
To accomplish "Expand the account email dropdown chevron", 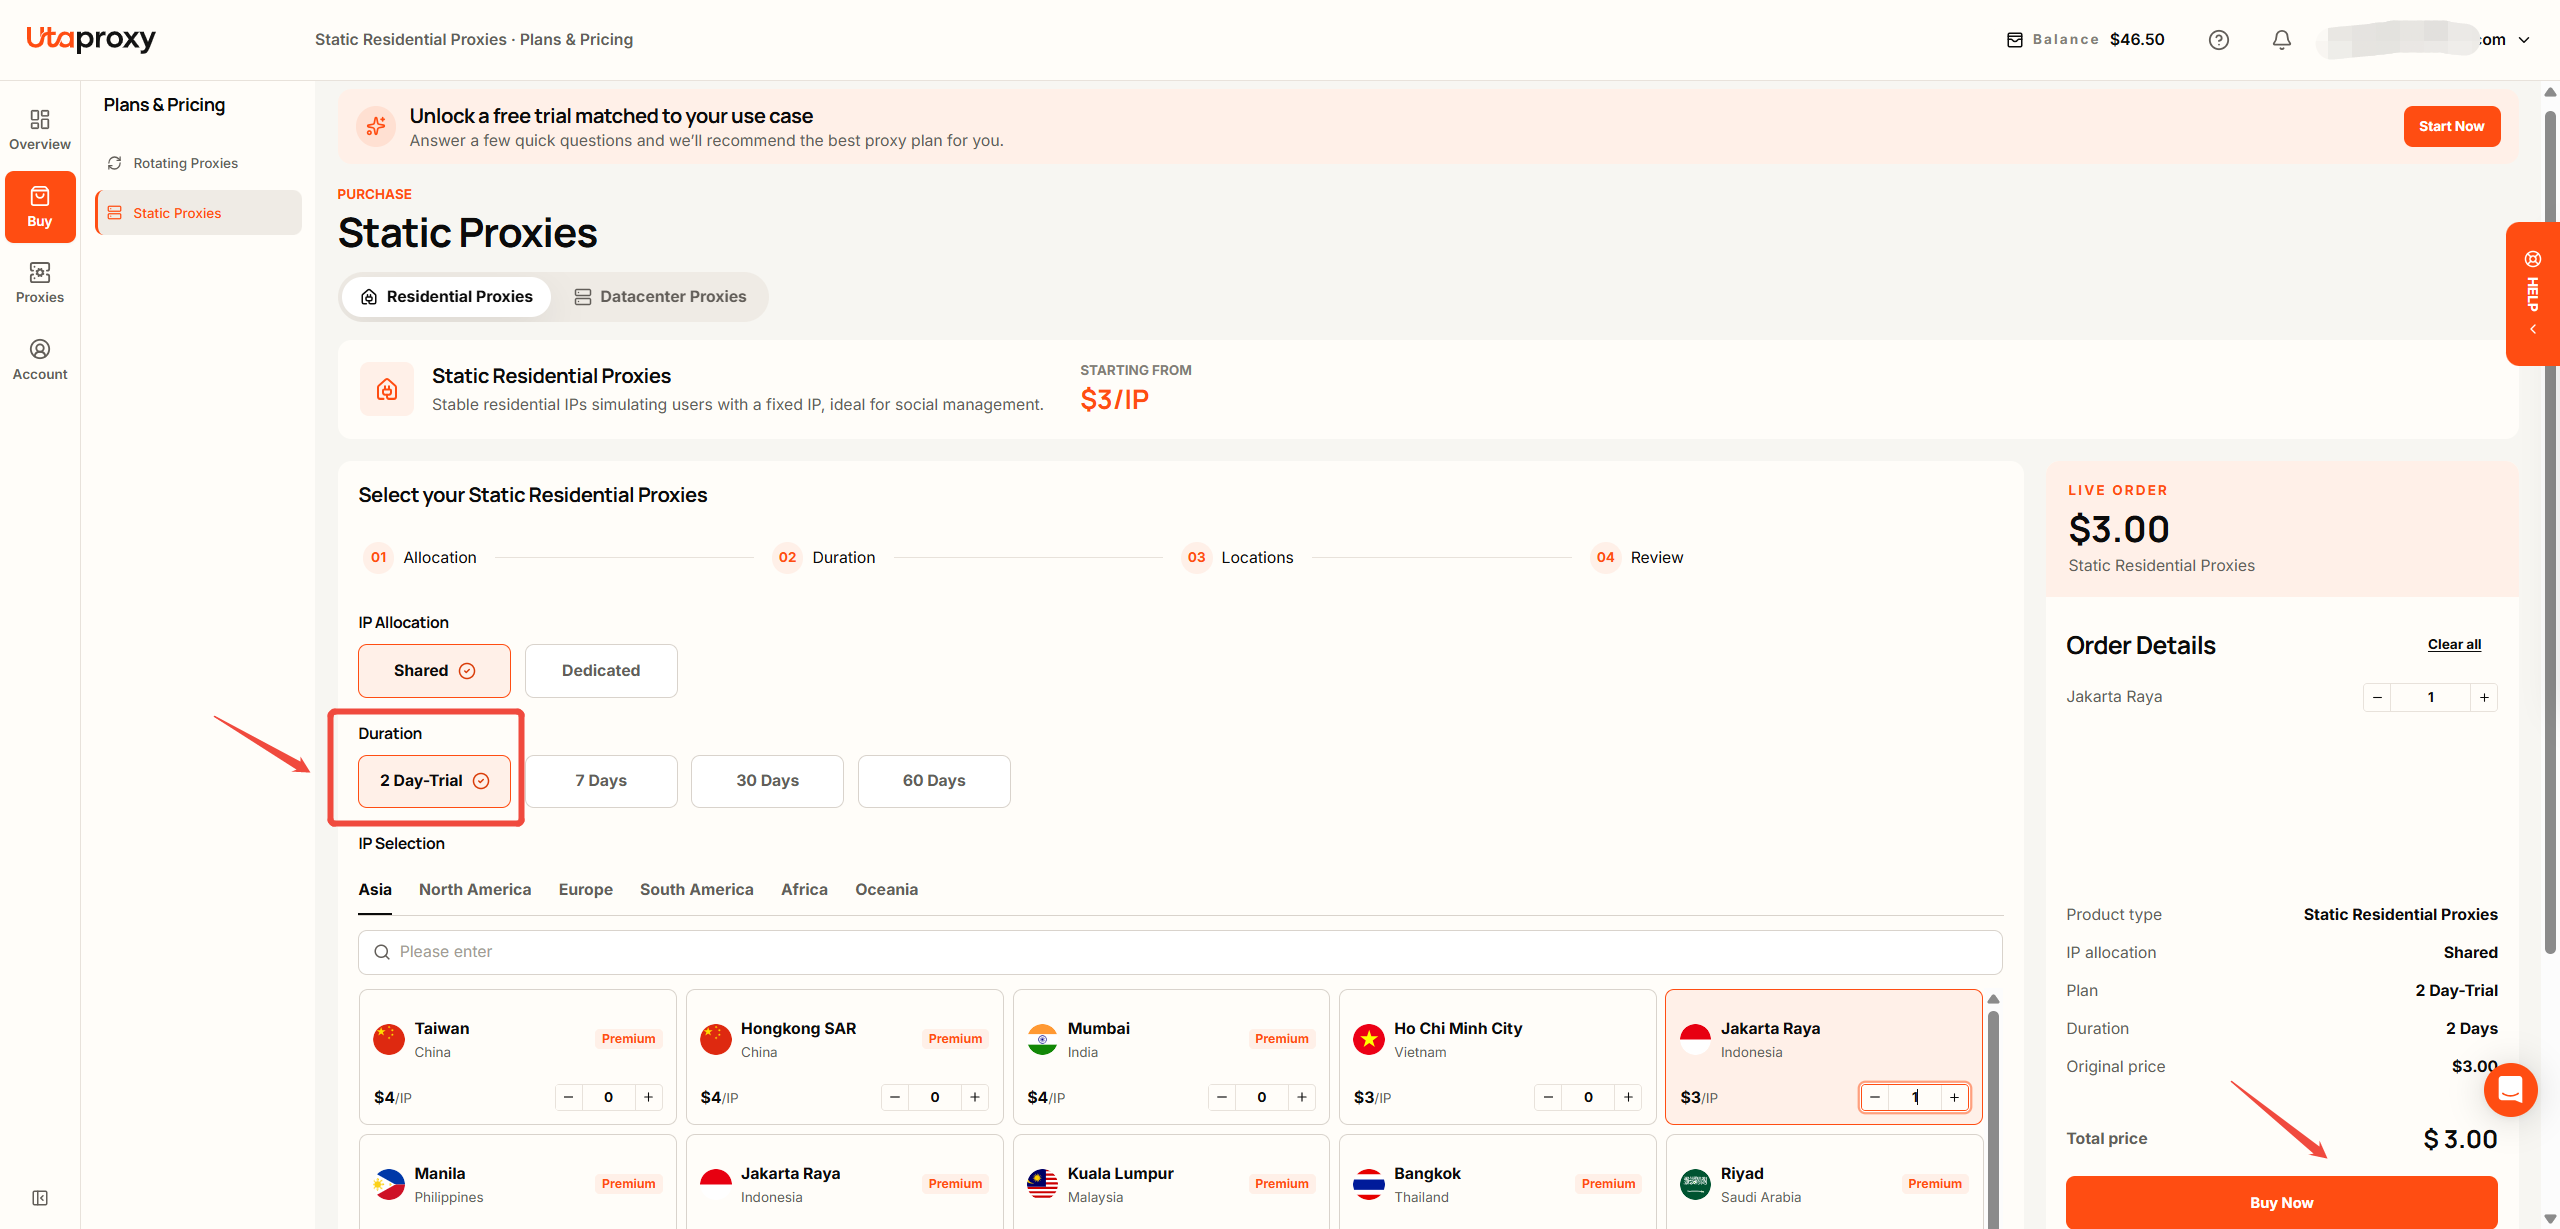I will pyautogui.click(x=2524, y=40).
